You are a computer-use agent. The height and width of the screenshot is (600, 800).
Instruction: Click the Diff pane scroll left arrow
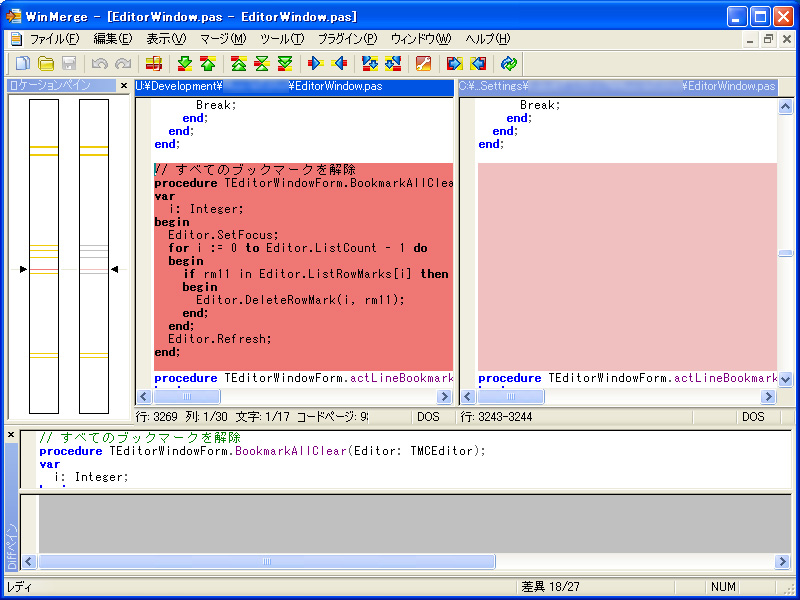coord(29,562)
